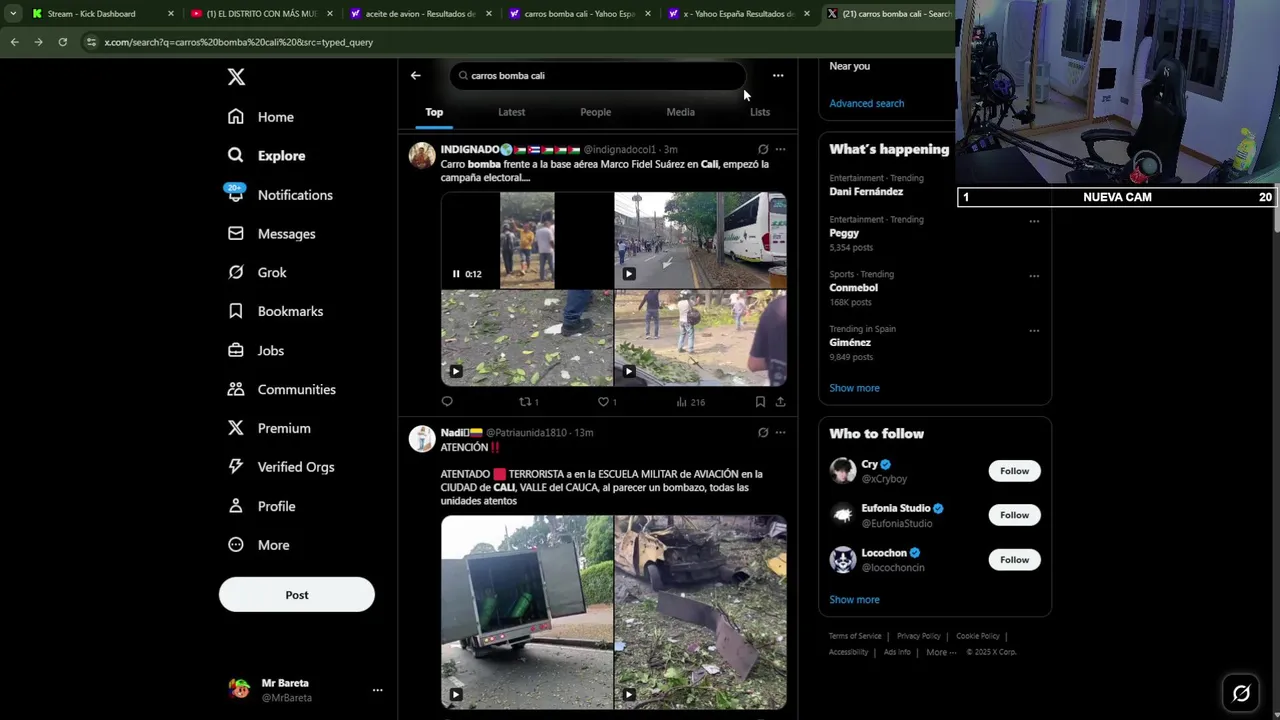Click Grok icon on Nadi post
The height and width of the screenshot is (720, 1280).
[763, 432]
